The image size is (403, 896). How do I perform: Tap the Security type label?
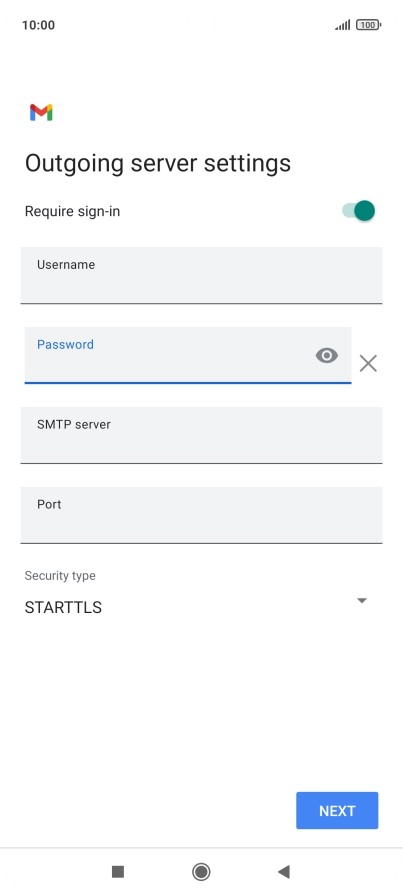(x=60, y=576)
